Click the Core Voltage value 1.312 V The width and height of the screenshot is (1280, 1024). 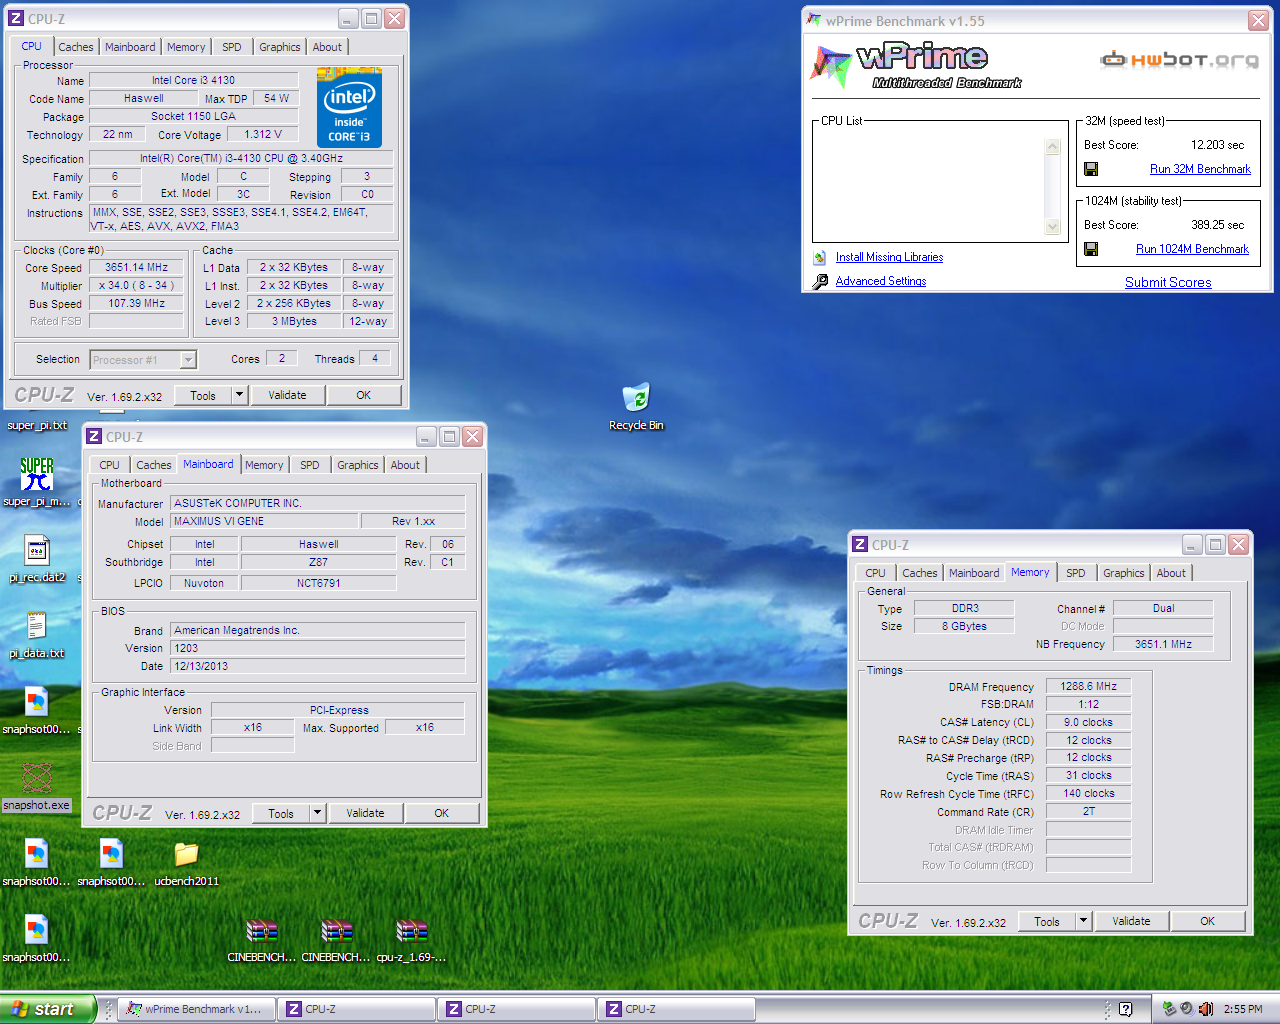(x=263, y=134)
